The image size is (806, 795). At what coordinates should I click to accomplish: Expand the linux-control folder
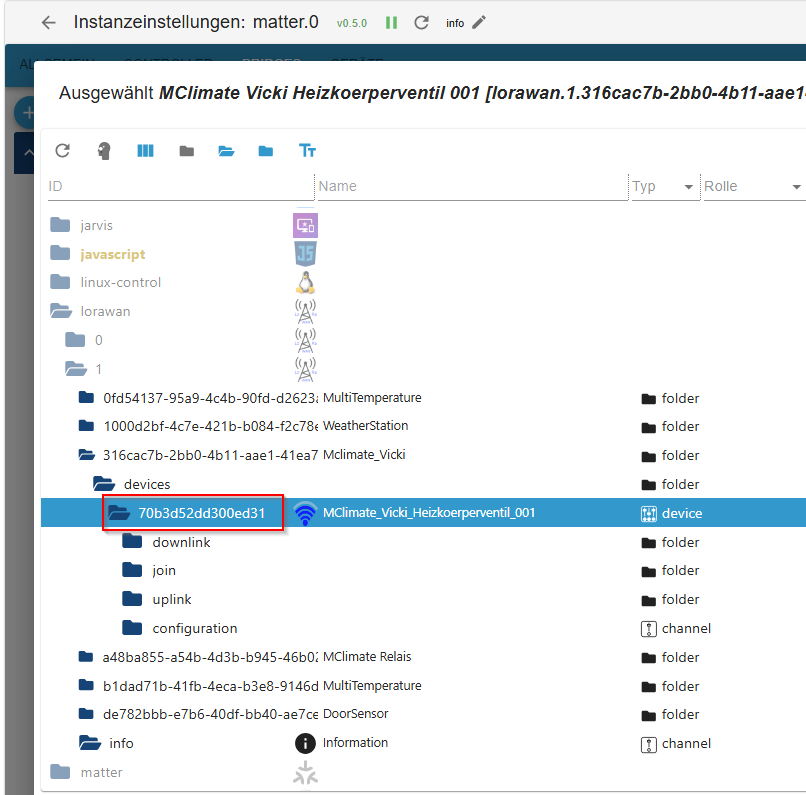[60, 282]
